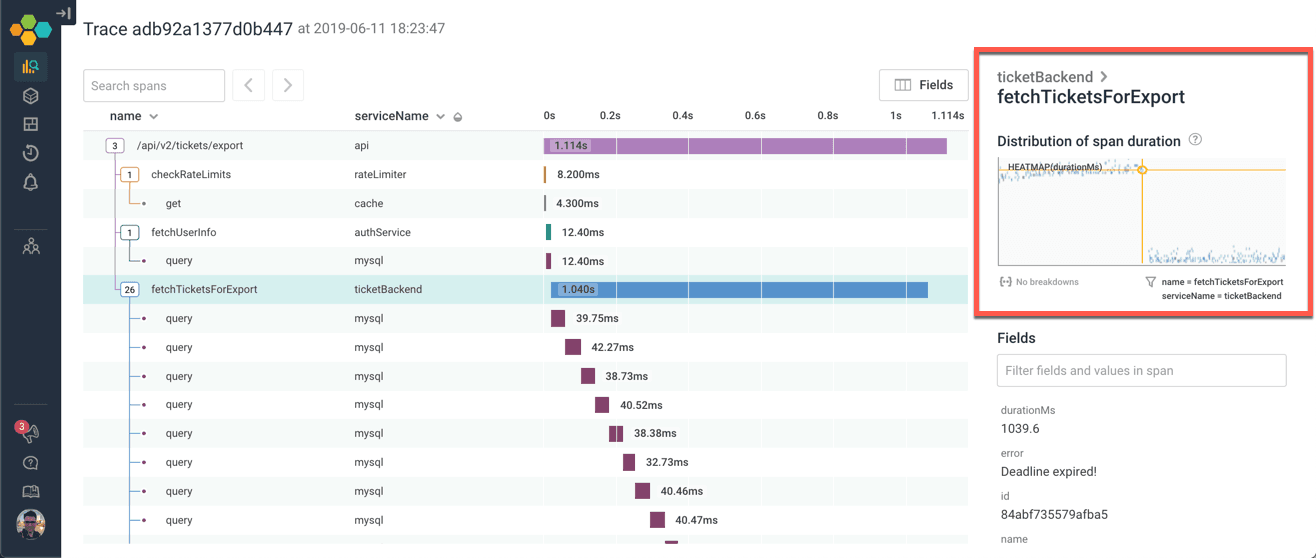Open the Team members icon in sidebar
Image resolution: width=1316 pixels, height=558 pixels.
(30, 246)
